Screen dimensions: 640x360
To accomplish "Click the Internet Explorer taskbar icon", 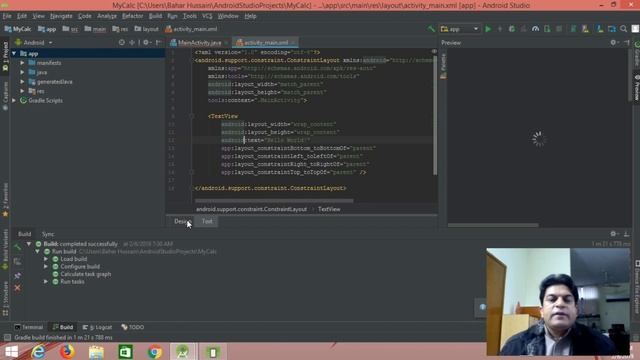I will [x=39, y=351].
